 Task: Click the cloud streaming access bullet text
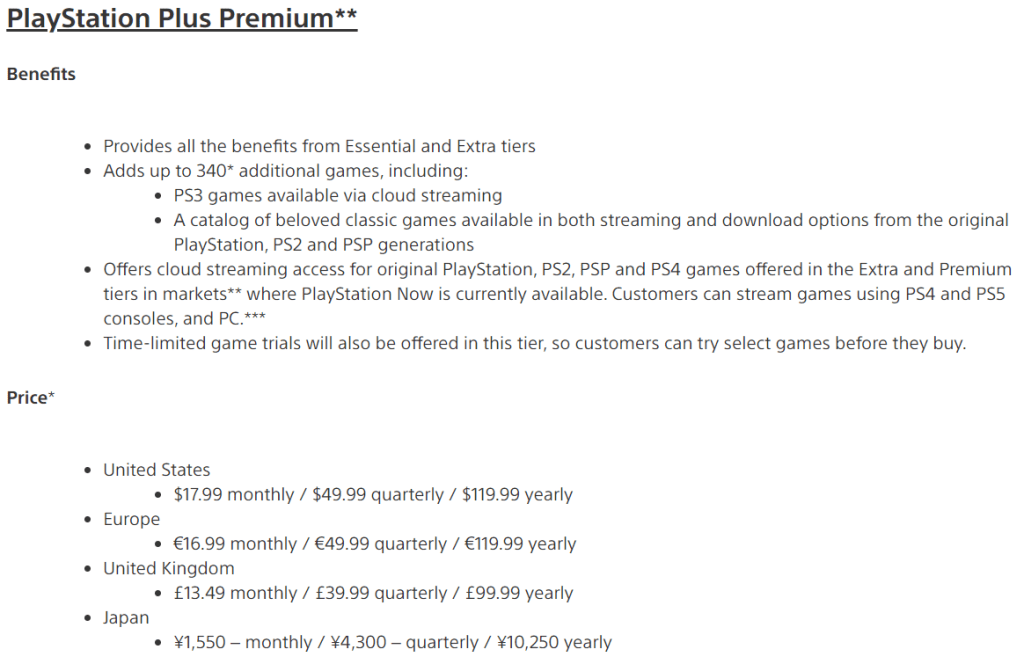(557, 269)
